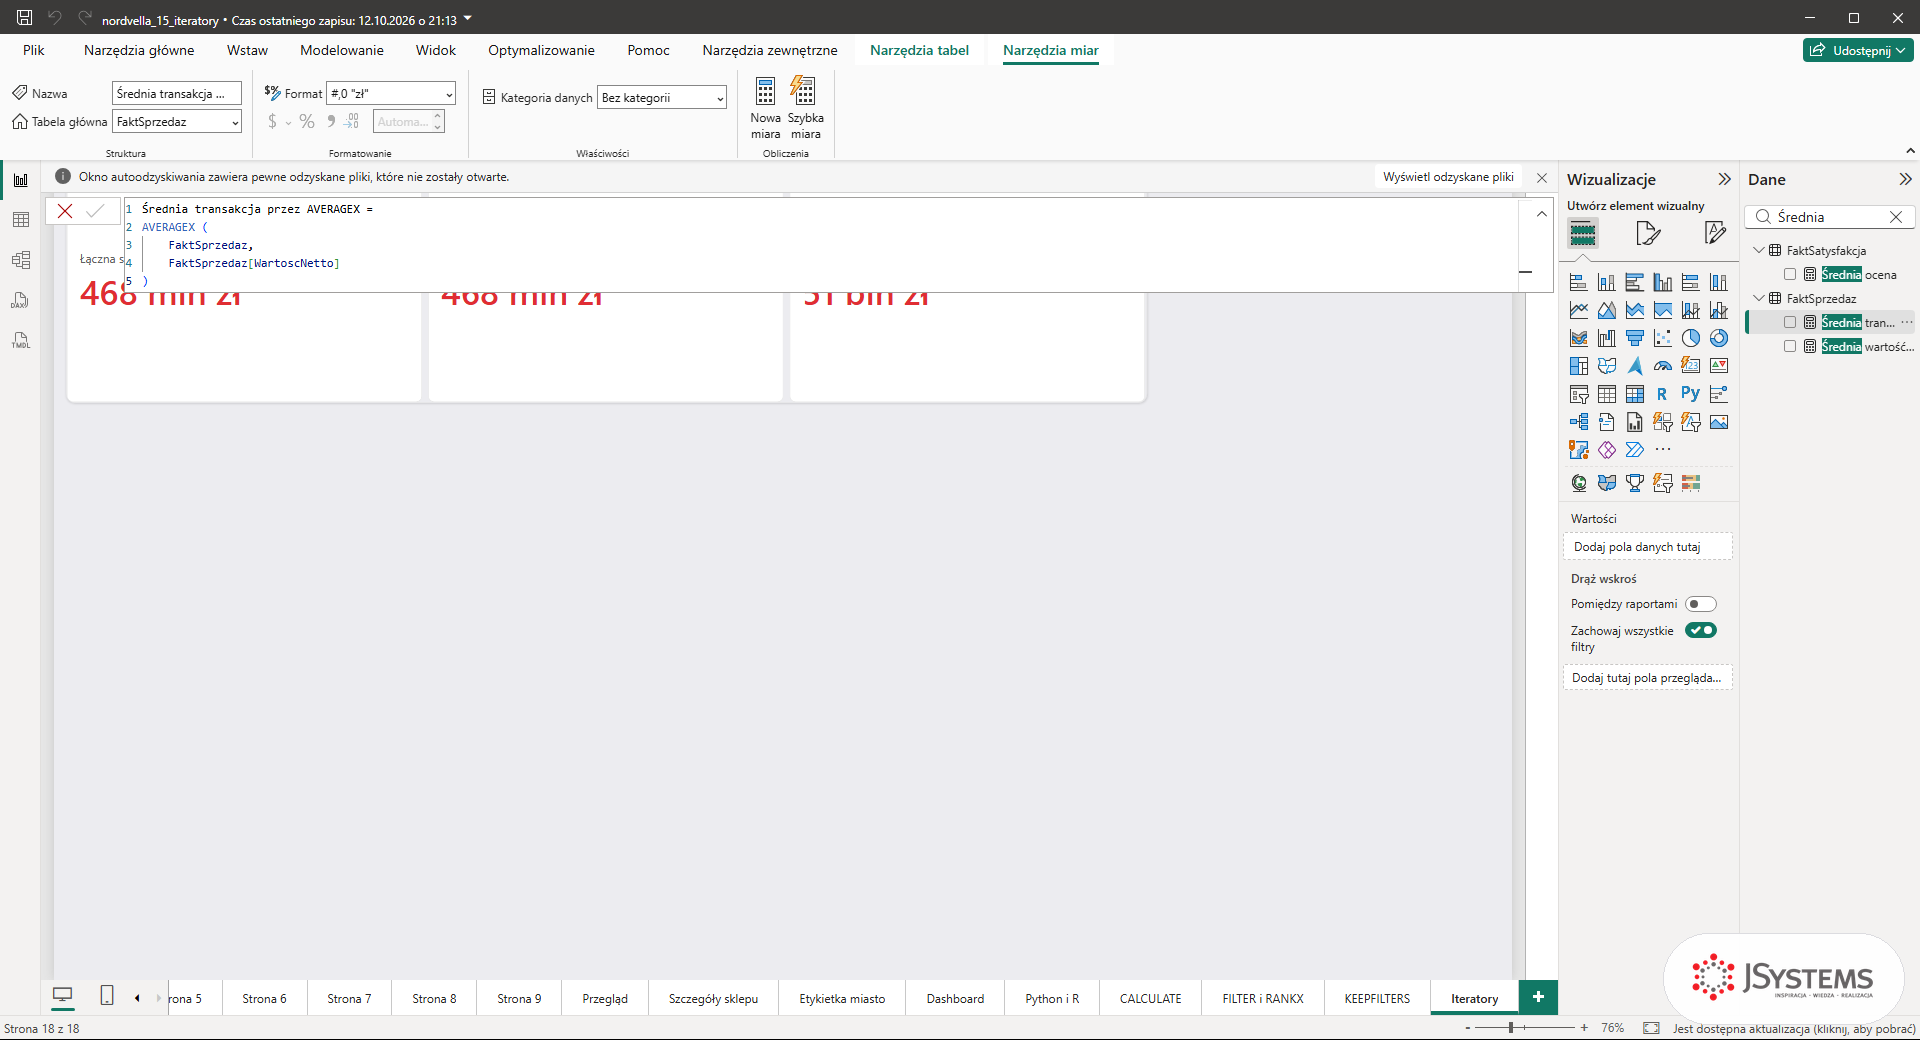This screenshot has width=1920, height=1040.
Task: Check the Średnia ocena measure box
Action: coord(1790,274)
